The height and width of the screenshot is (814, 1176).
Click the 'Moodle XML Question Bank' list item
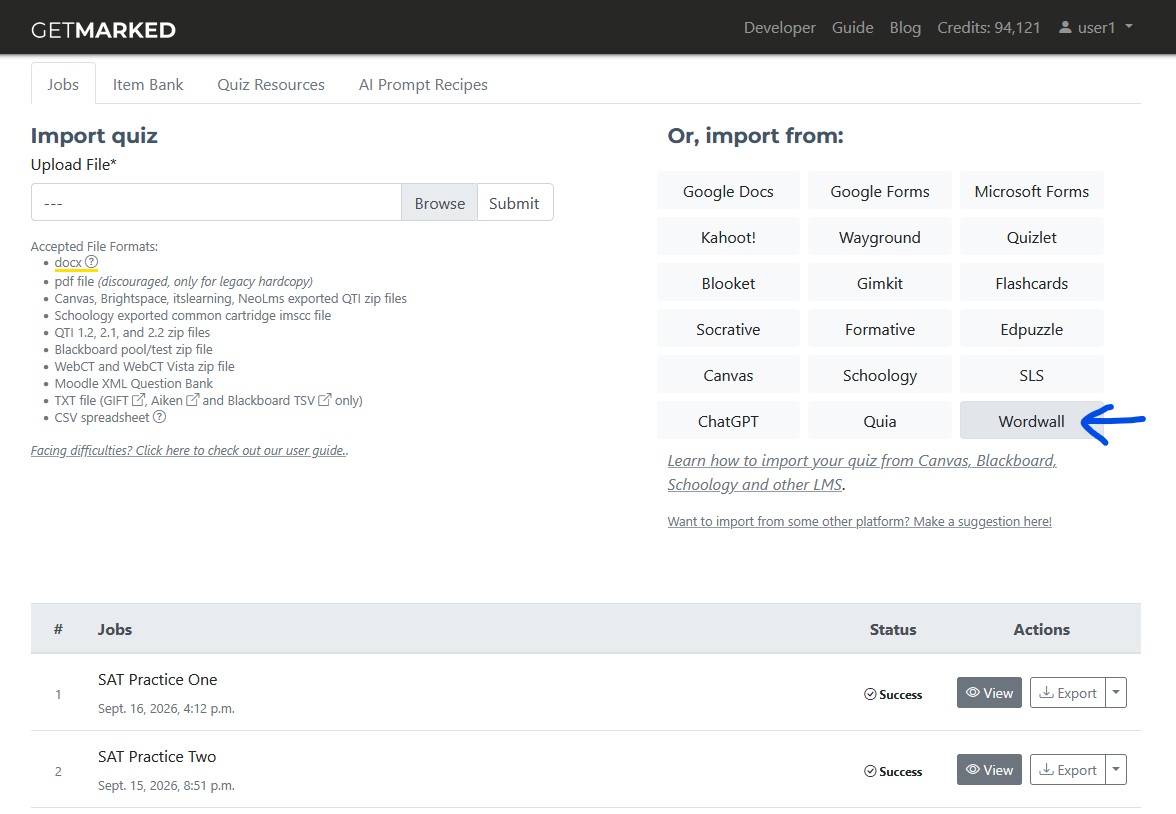[x=134, y=383]
